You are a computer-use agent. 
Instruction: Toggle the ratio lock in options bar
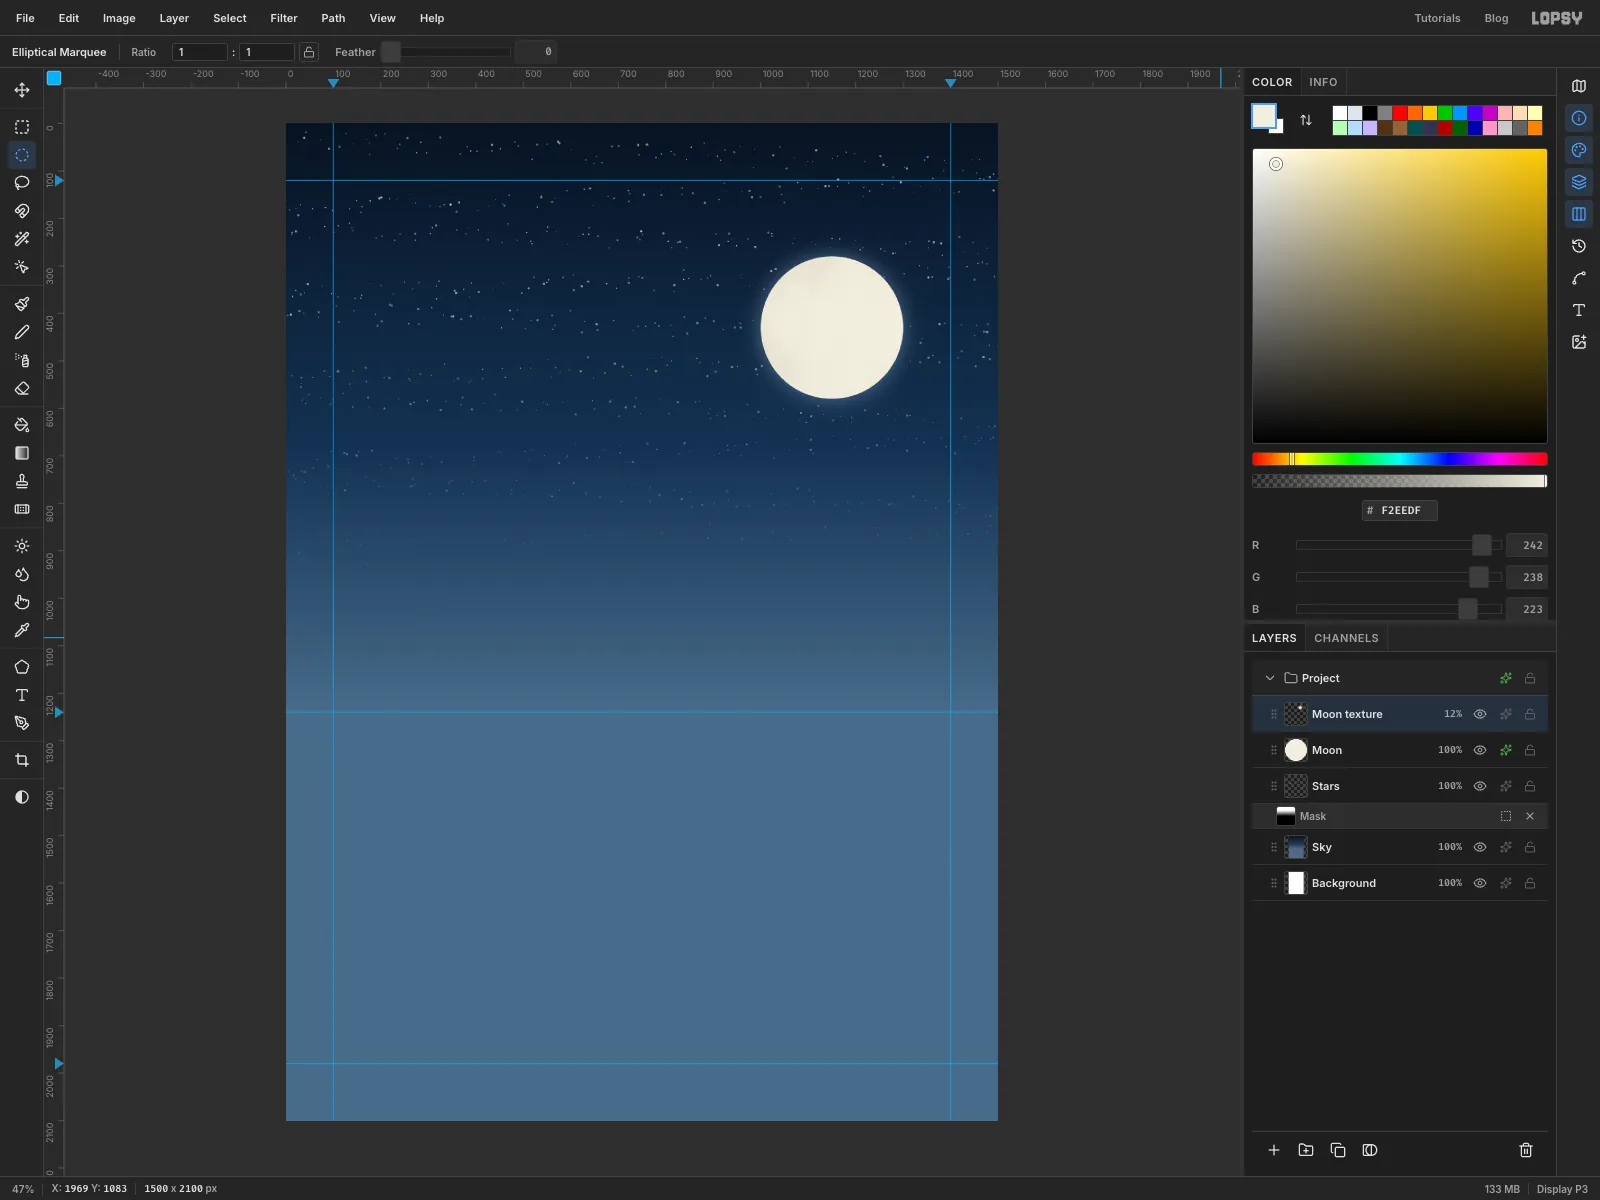(x=309, y=52)
